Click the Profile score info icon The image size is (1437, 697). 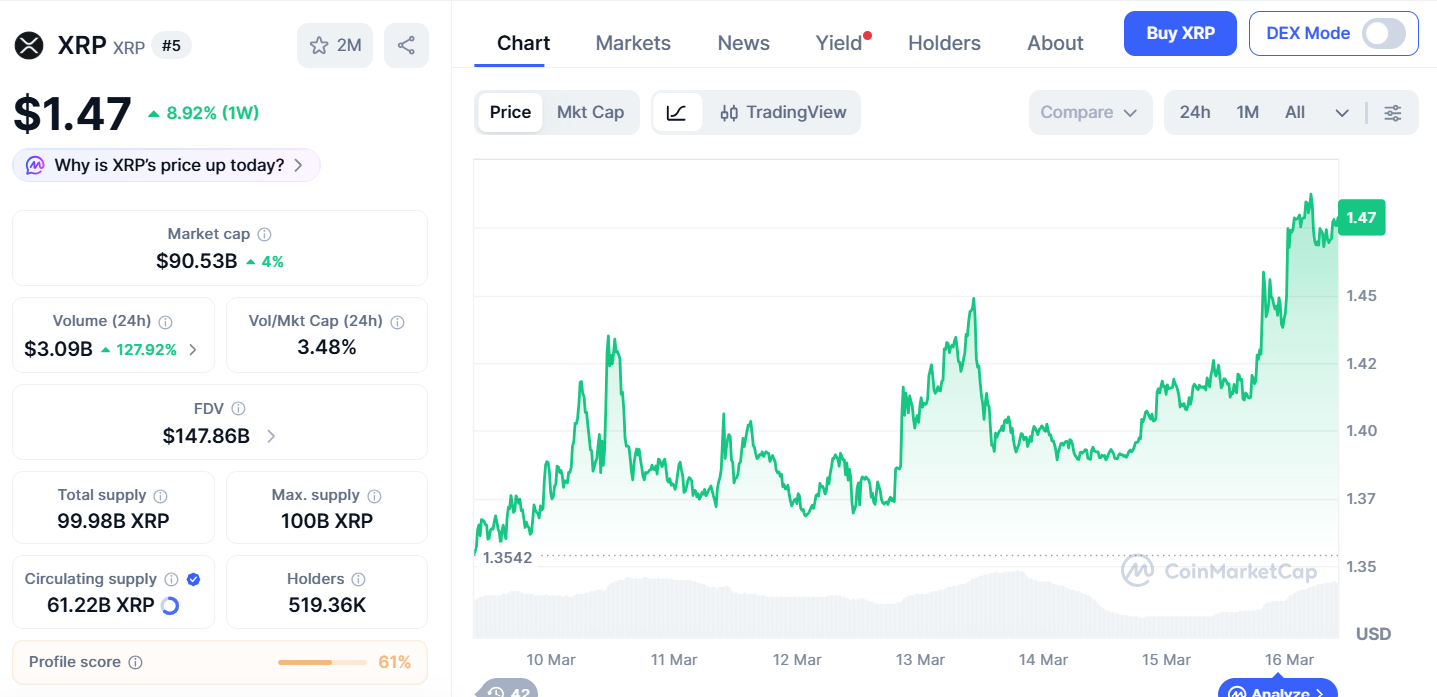pos(136,662)
